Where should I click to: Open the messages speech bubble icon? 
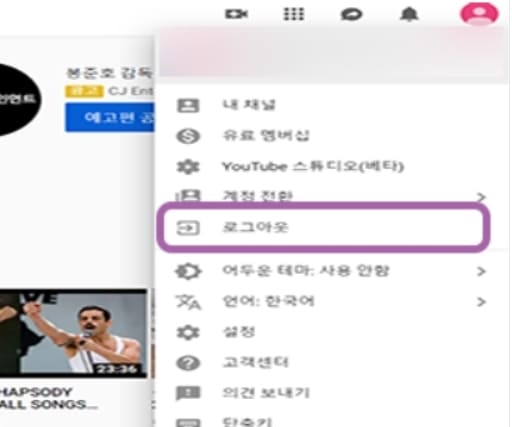pos(351,15)
